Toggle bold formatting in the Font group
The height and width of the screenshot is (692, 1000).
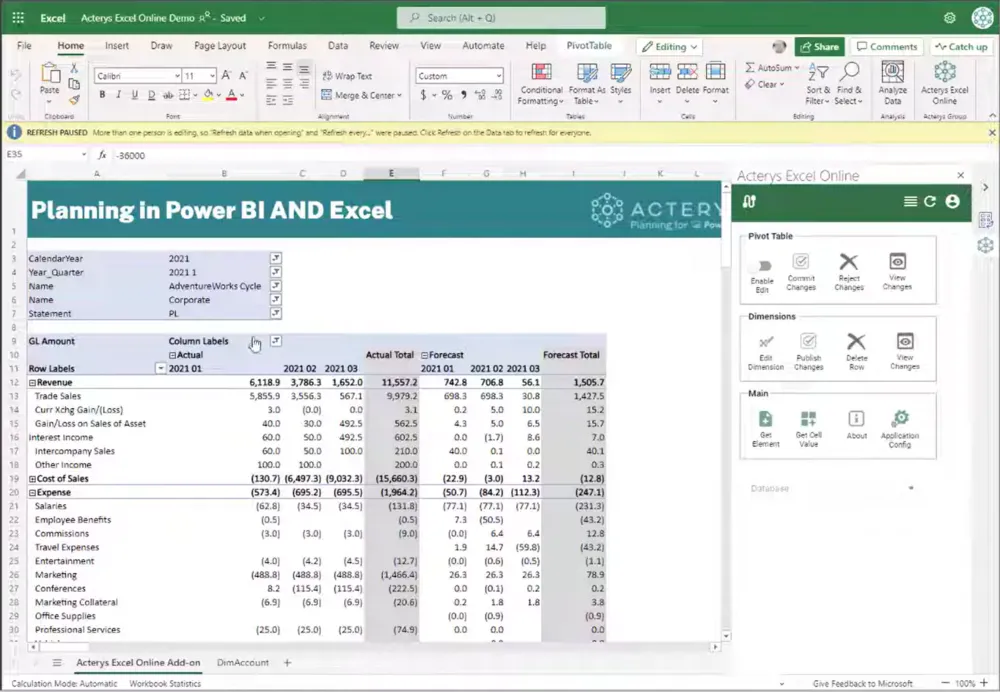pyautogui.click(x=103, y=93)
